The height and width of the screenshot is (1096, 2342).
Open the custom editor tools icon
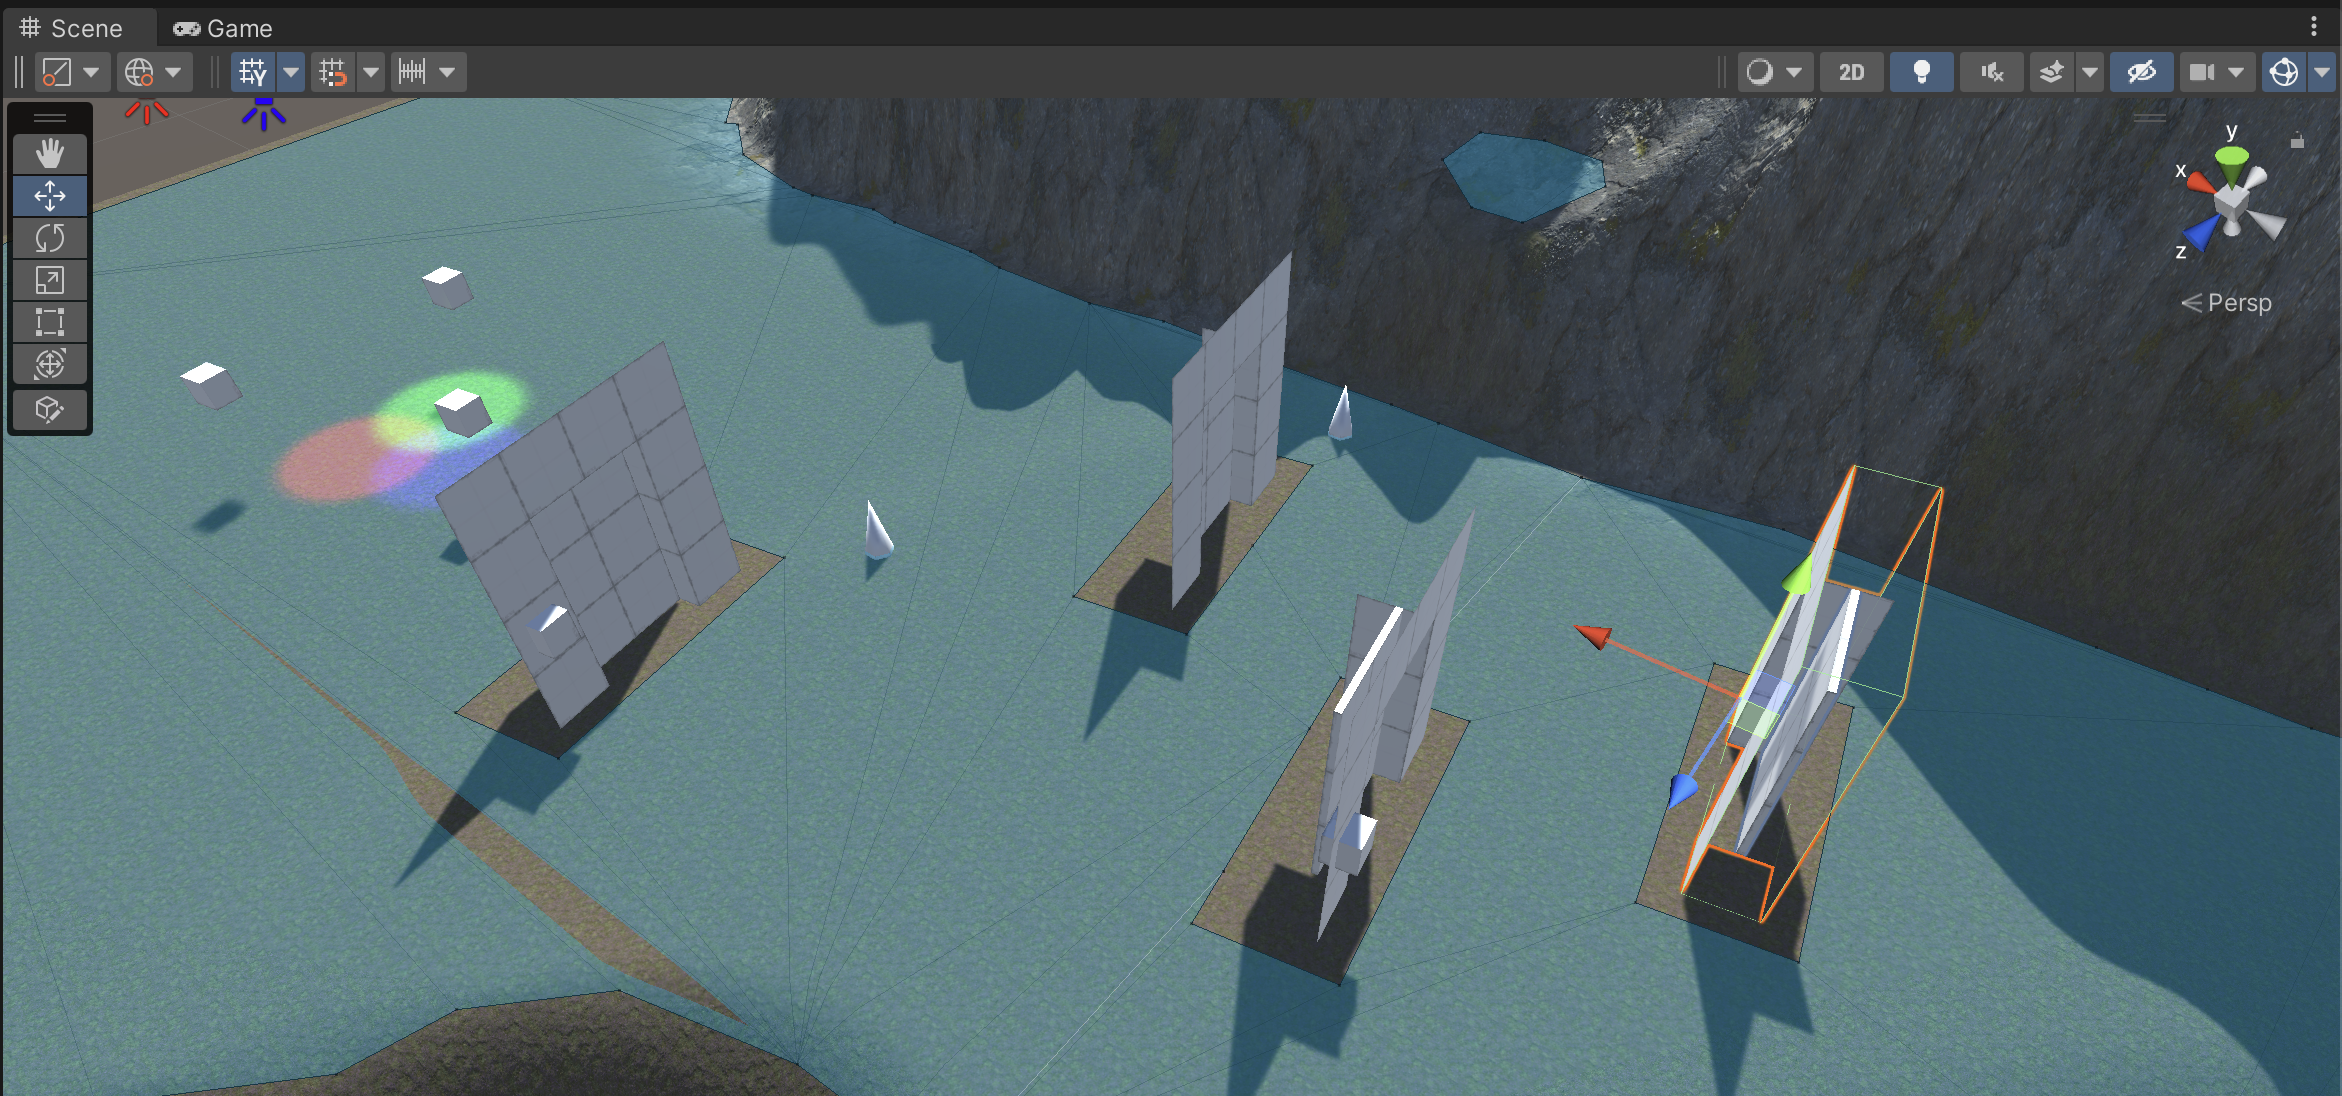[x=49, y=410]
